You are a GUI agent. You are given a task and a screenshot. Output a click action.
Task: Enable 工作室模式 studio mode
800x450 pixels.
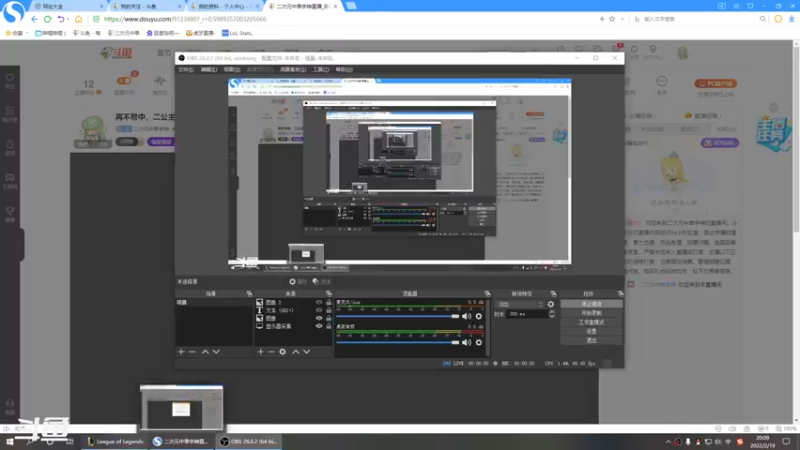point(591,322)
